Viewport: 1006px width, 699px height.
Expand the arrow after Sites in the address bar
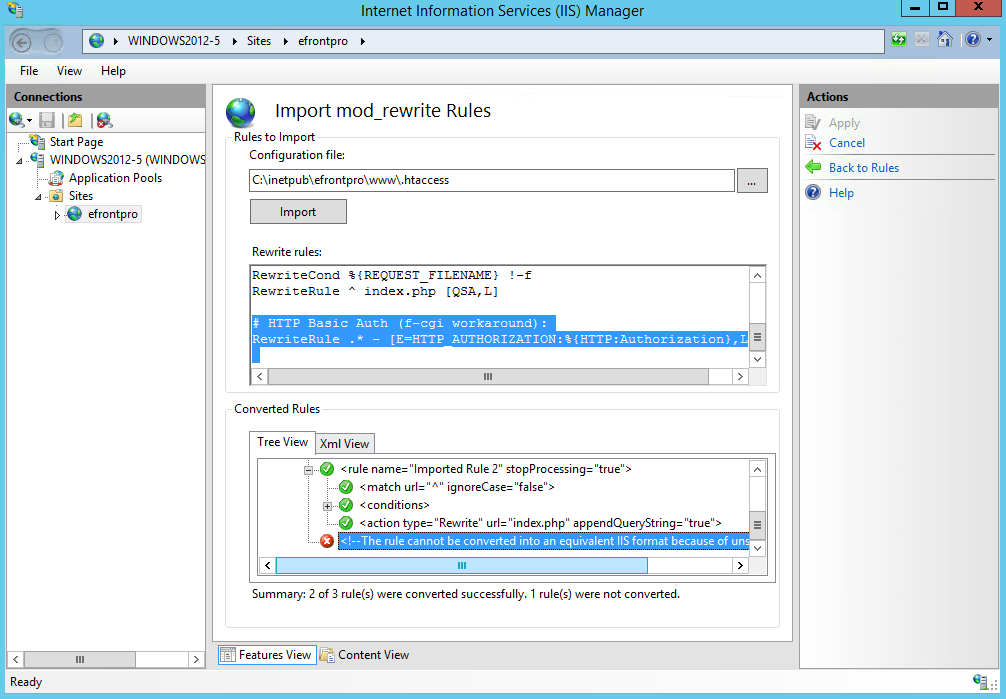click(x=285, y=41)
